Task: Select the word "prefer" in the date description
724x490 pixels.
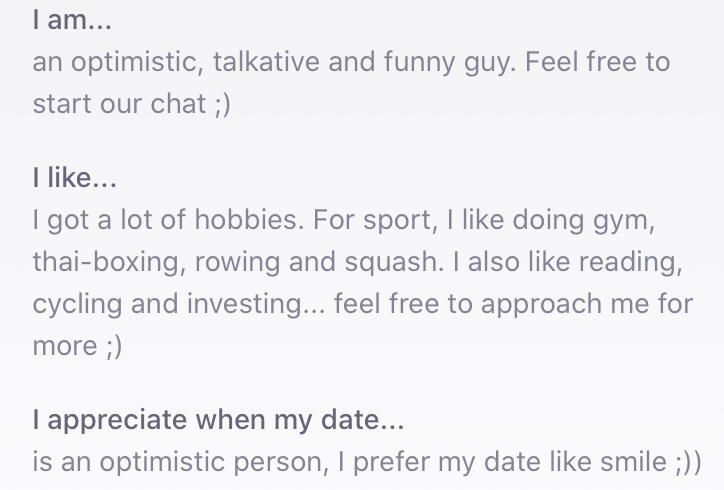Action: [x=391, y=462]
